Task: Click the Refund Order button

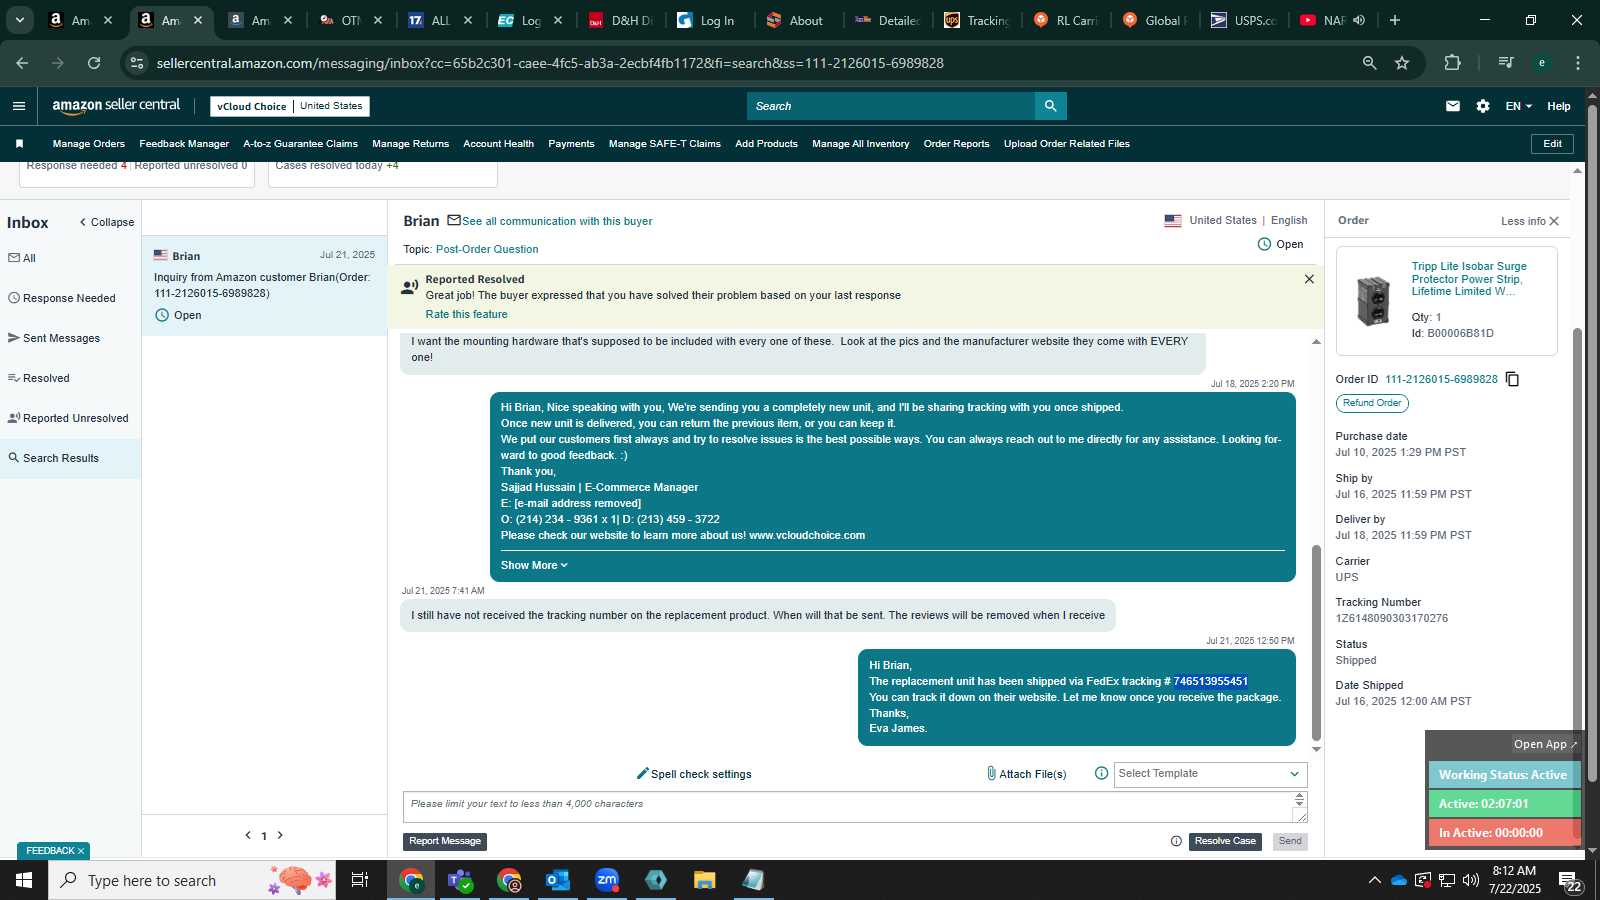Action: [1372, 403]
